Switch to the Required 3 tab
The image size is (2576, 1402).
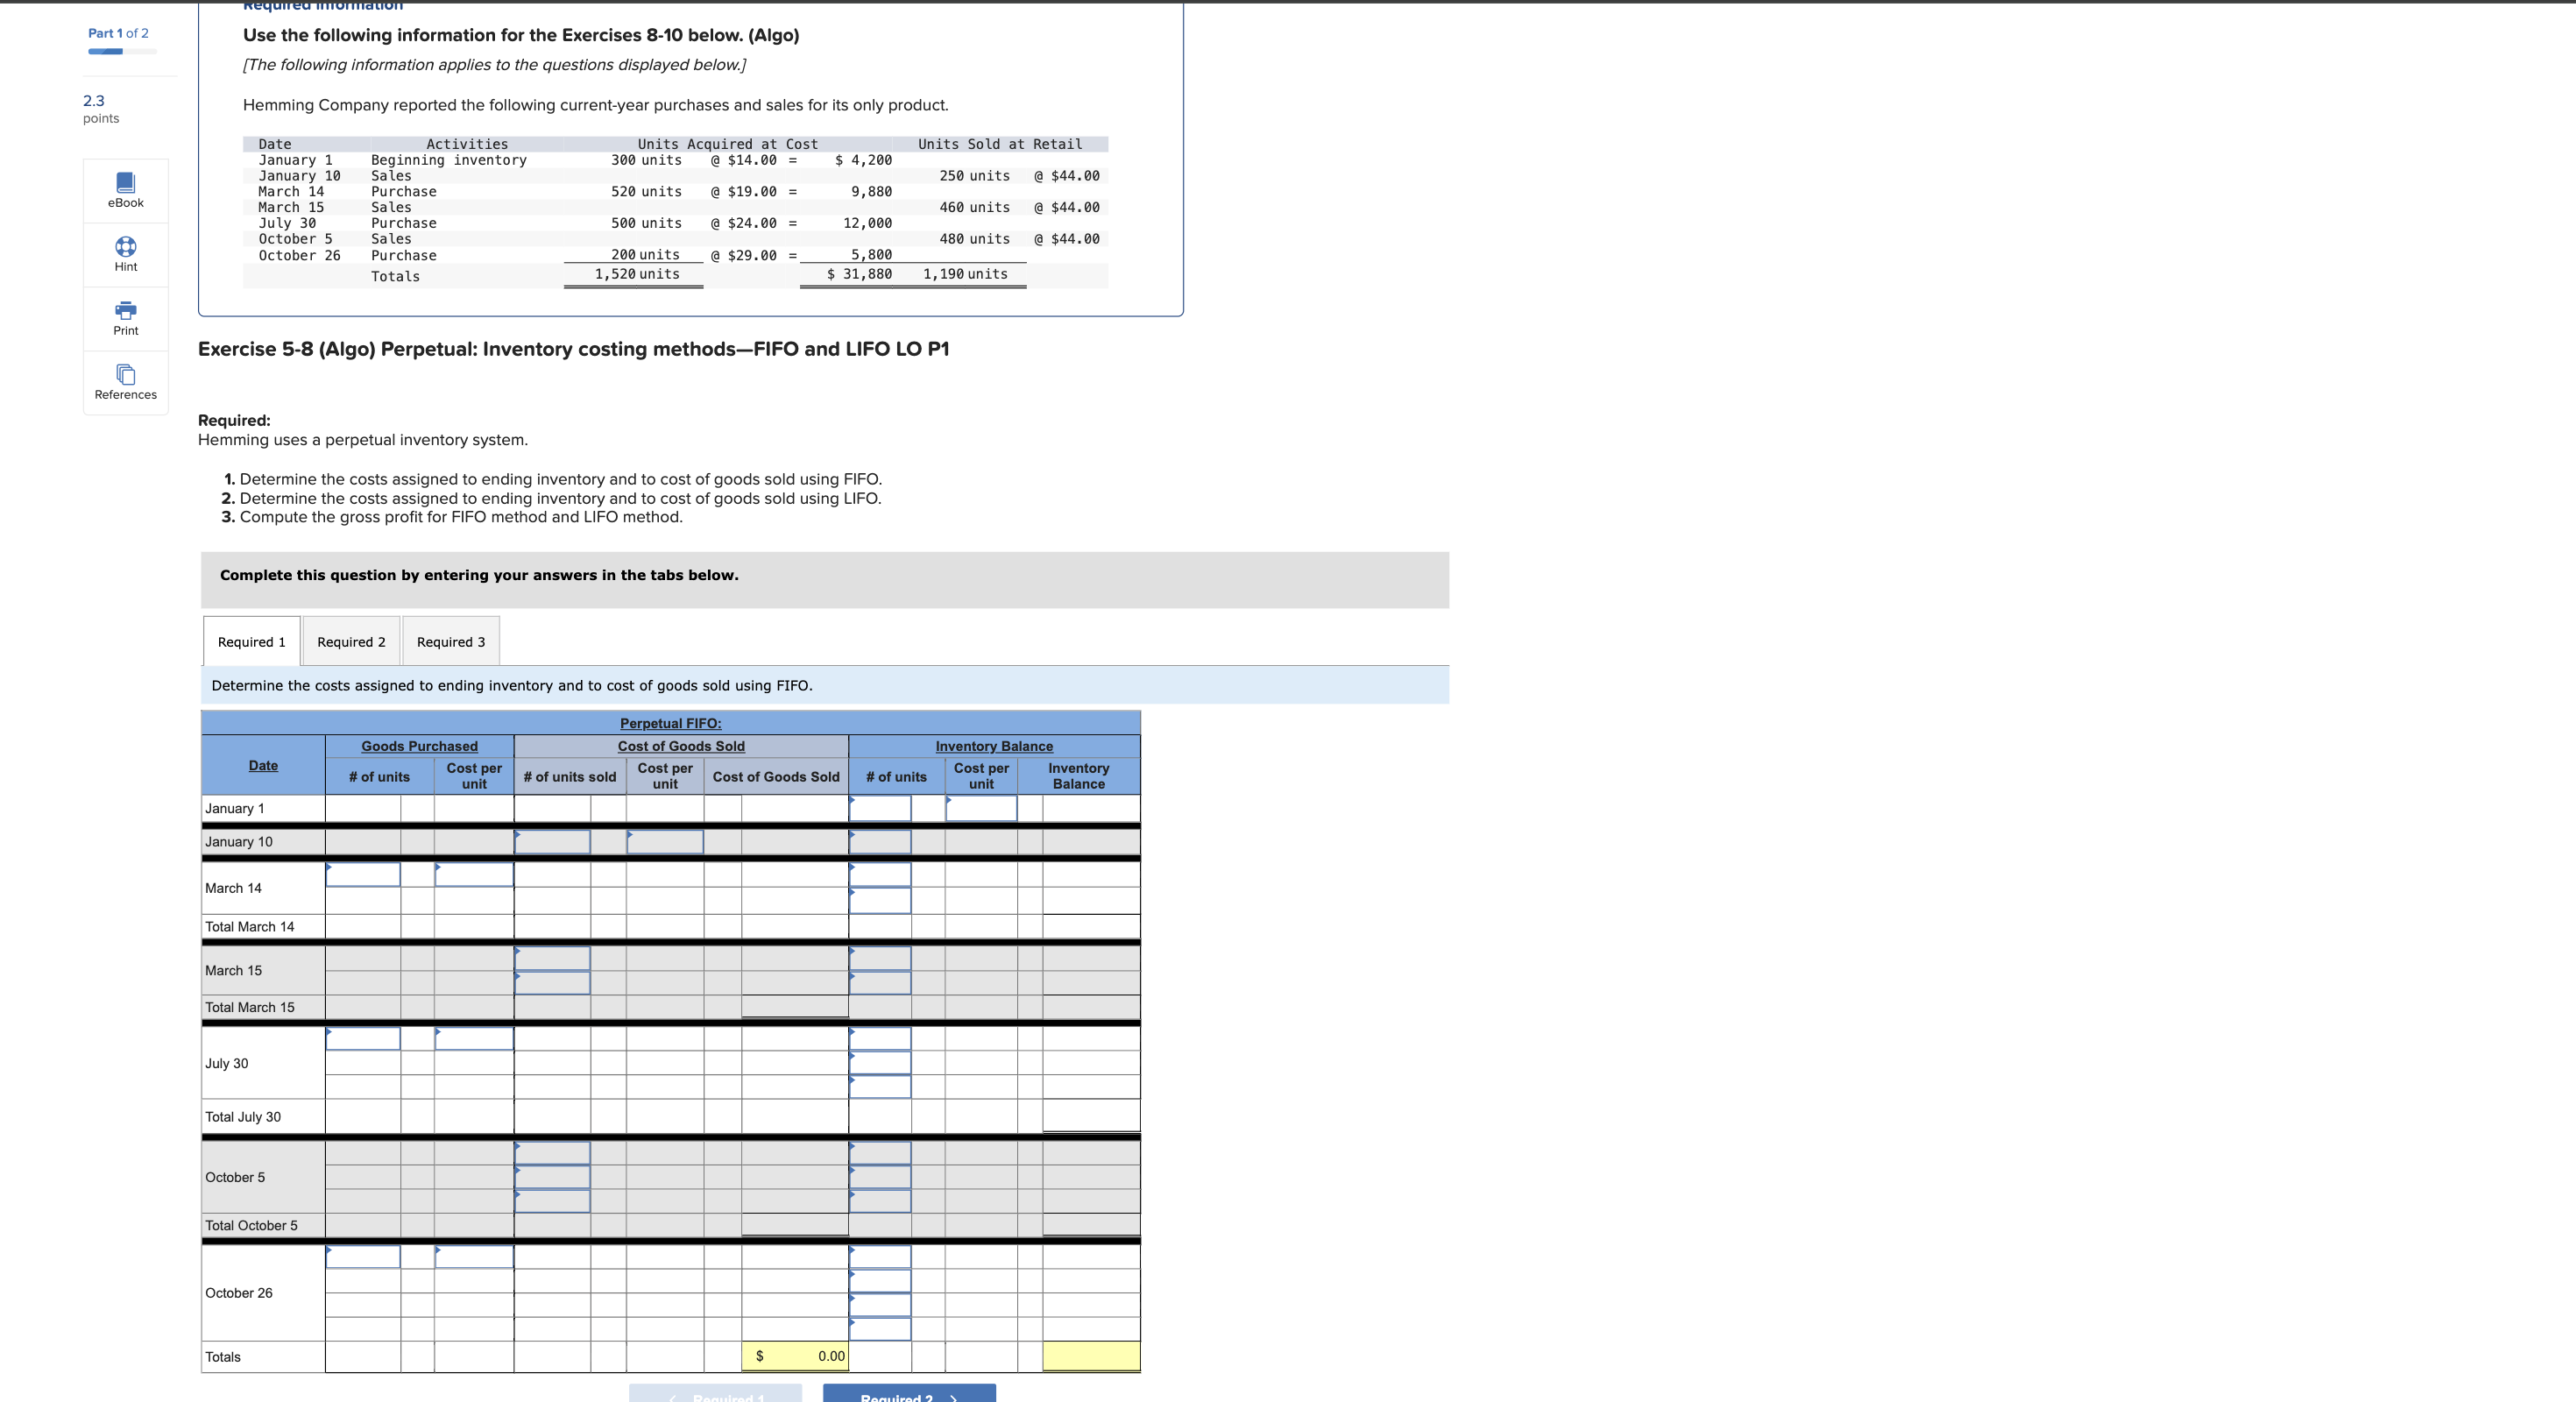pyautogui.click(x=450, y=642)
